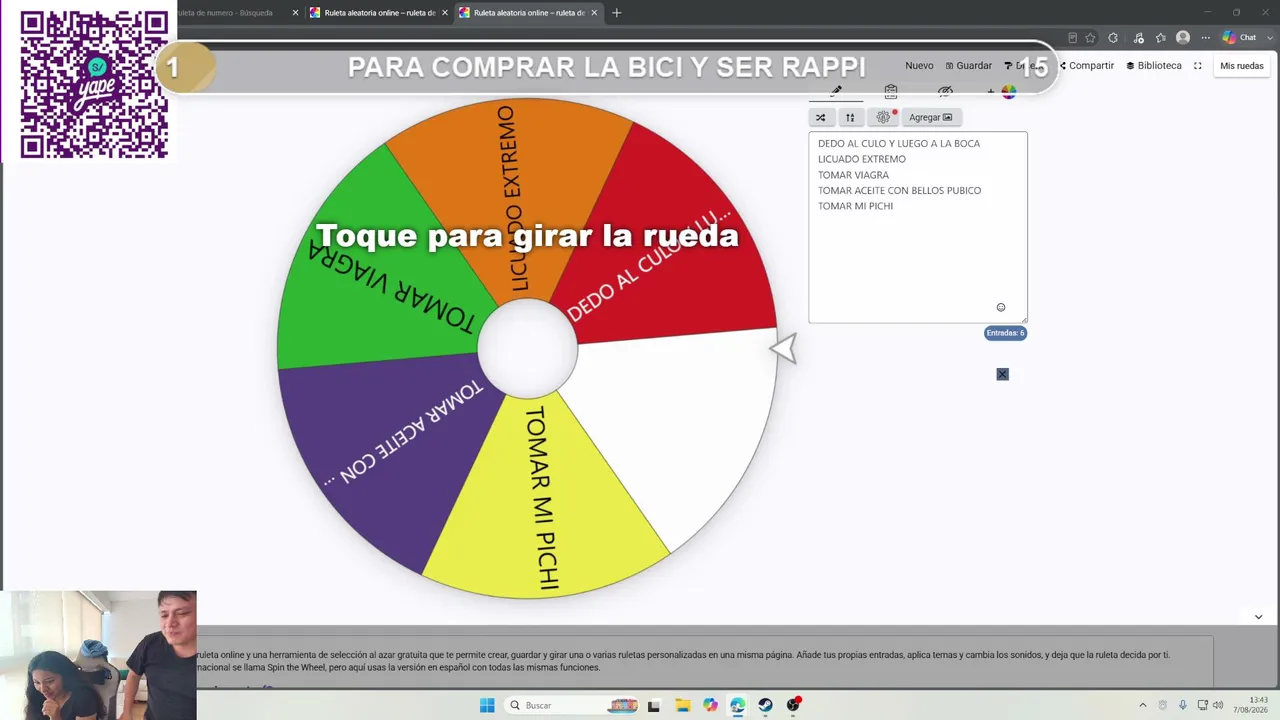Collapse the page section with the down chevron
The height and width of the screenshot is (720, 1280).
click(1258, 617)
